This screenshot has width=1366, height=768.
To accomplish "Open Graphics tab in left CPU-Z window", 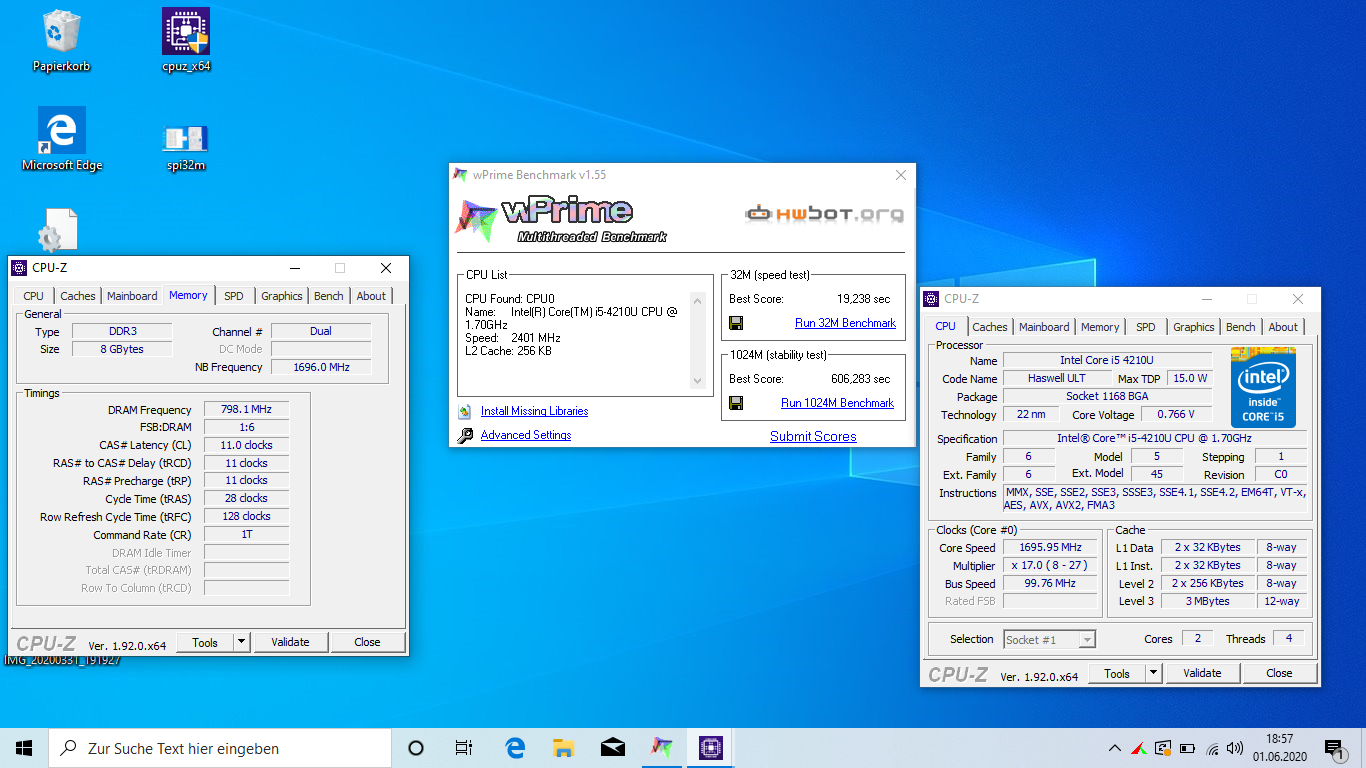I will coord(282,296).
